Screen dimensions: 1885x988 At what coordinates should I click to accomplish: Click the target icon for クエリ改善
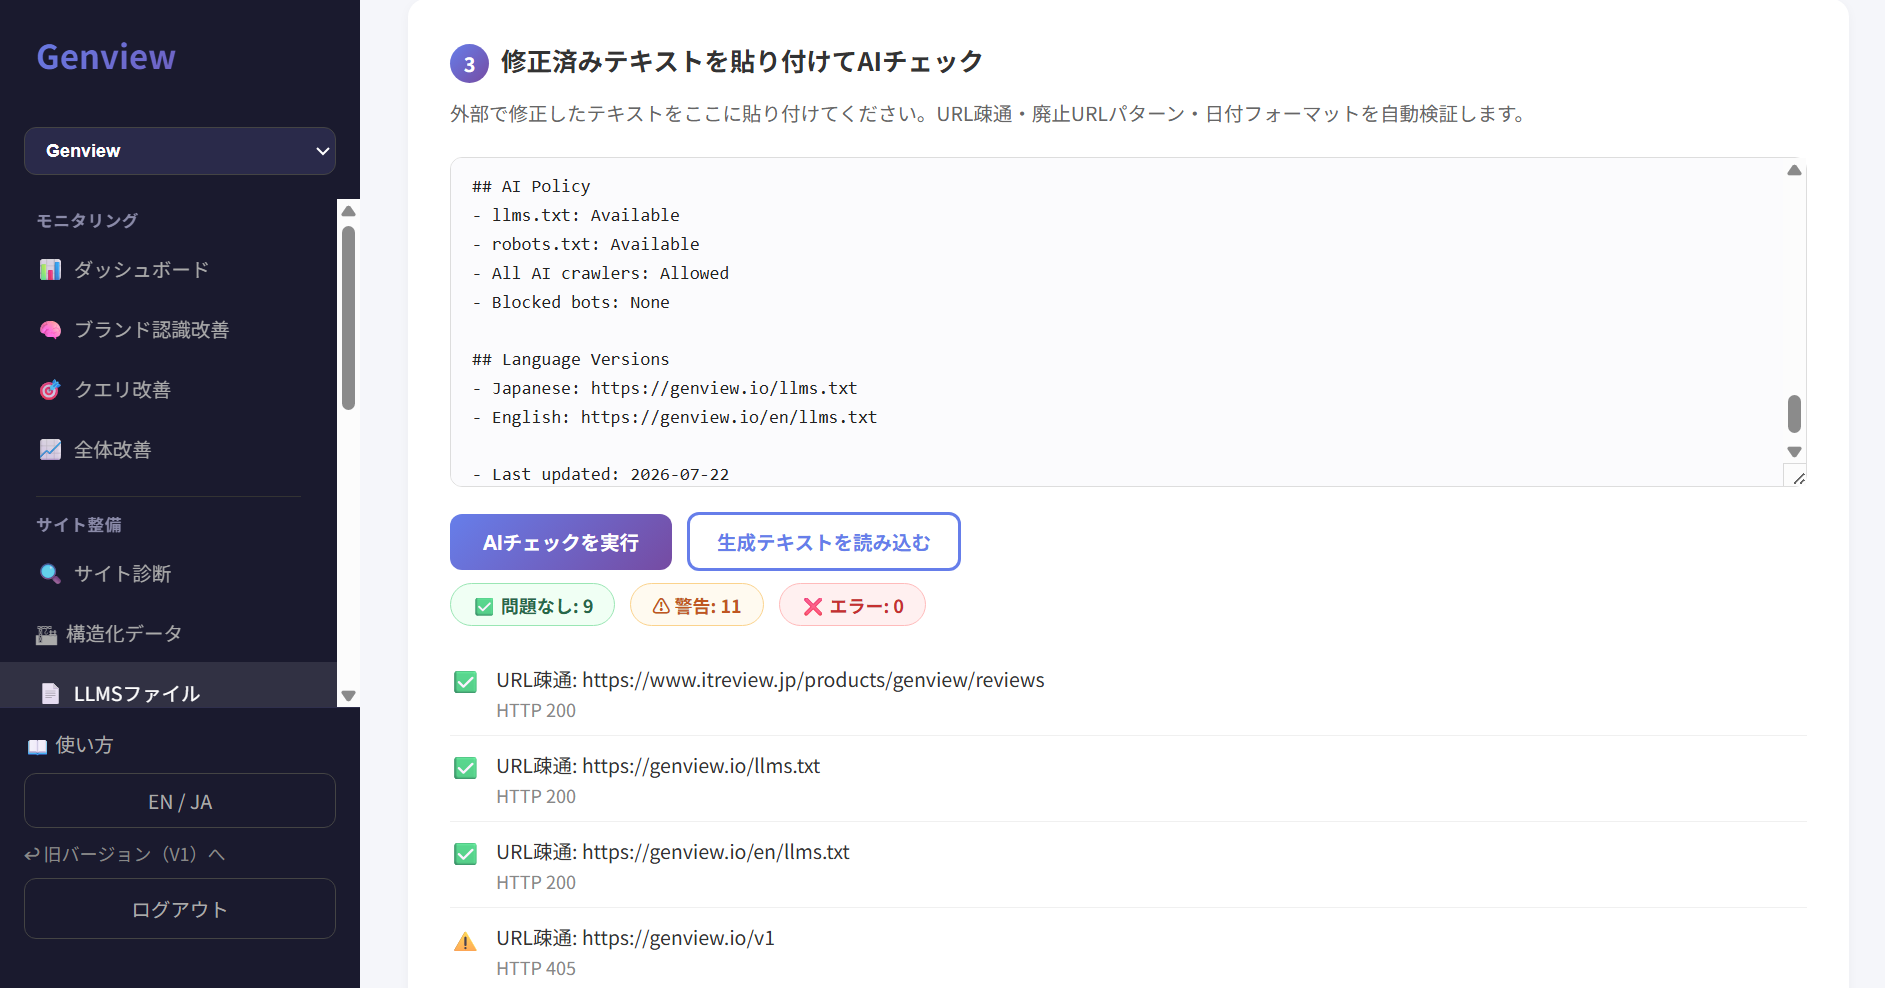pyautogui.click(x=50, y=390)
